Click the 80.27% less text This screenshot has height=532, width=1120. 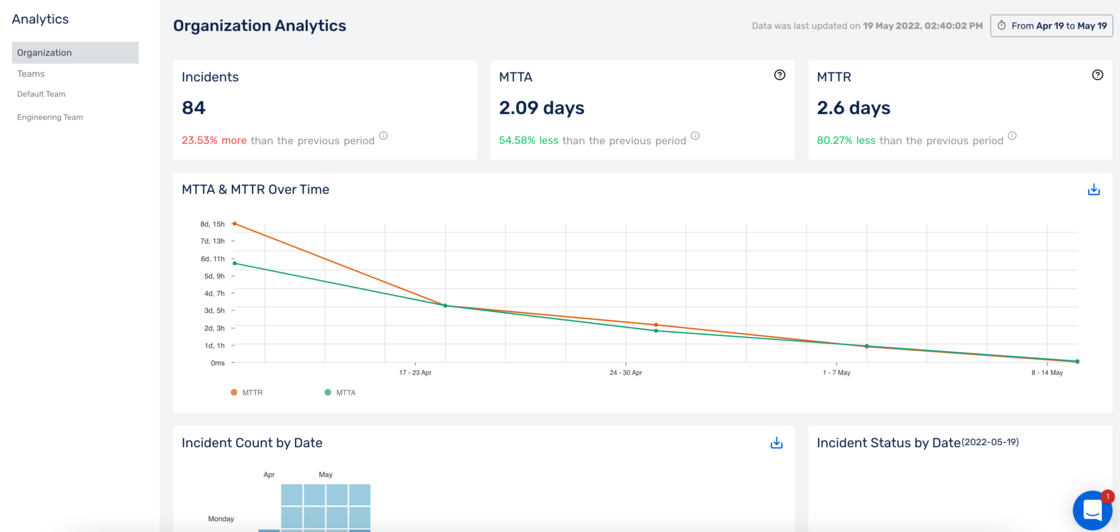click(846, 141)
